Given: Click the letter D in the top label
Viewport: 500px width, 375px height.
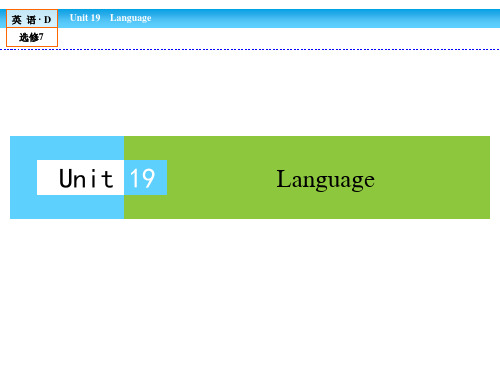Looking at the screenshot, I should pos(47,20).
